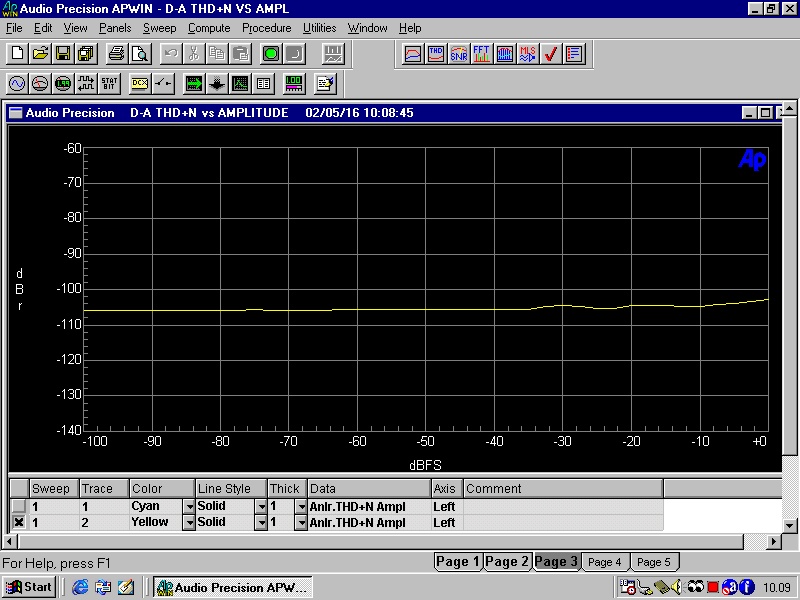Viewport: 800px width, 600px height.
Task: Click the Data column header
Action: tap(369, 489)
